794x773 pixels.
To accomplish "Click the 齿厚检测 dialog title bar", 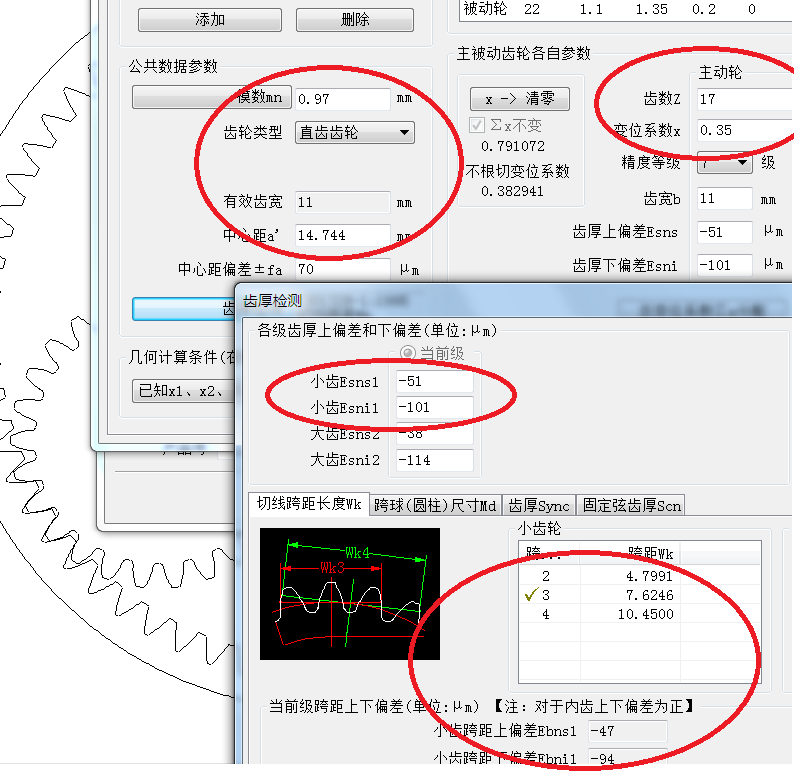I will coord(514,301).
